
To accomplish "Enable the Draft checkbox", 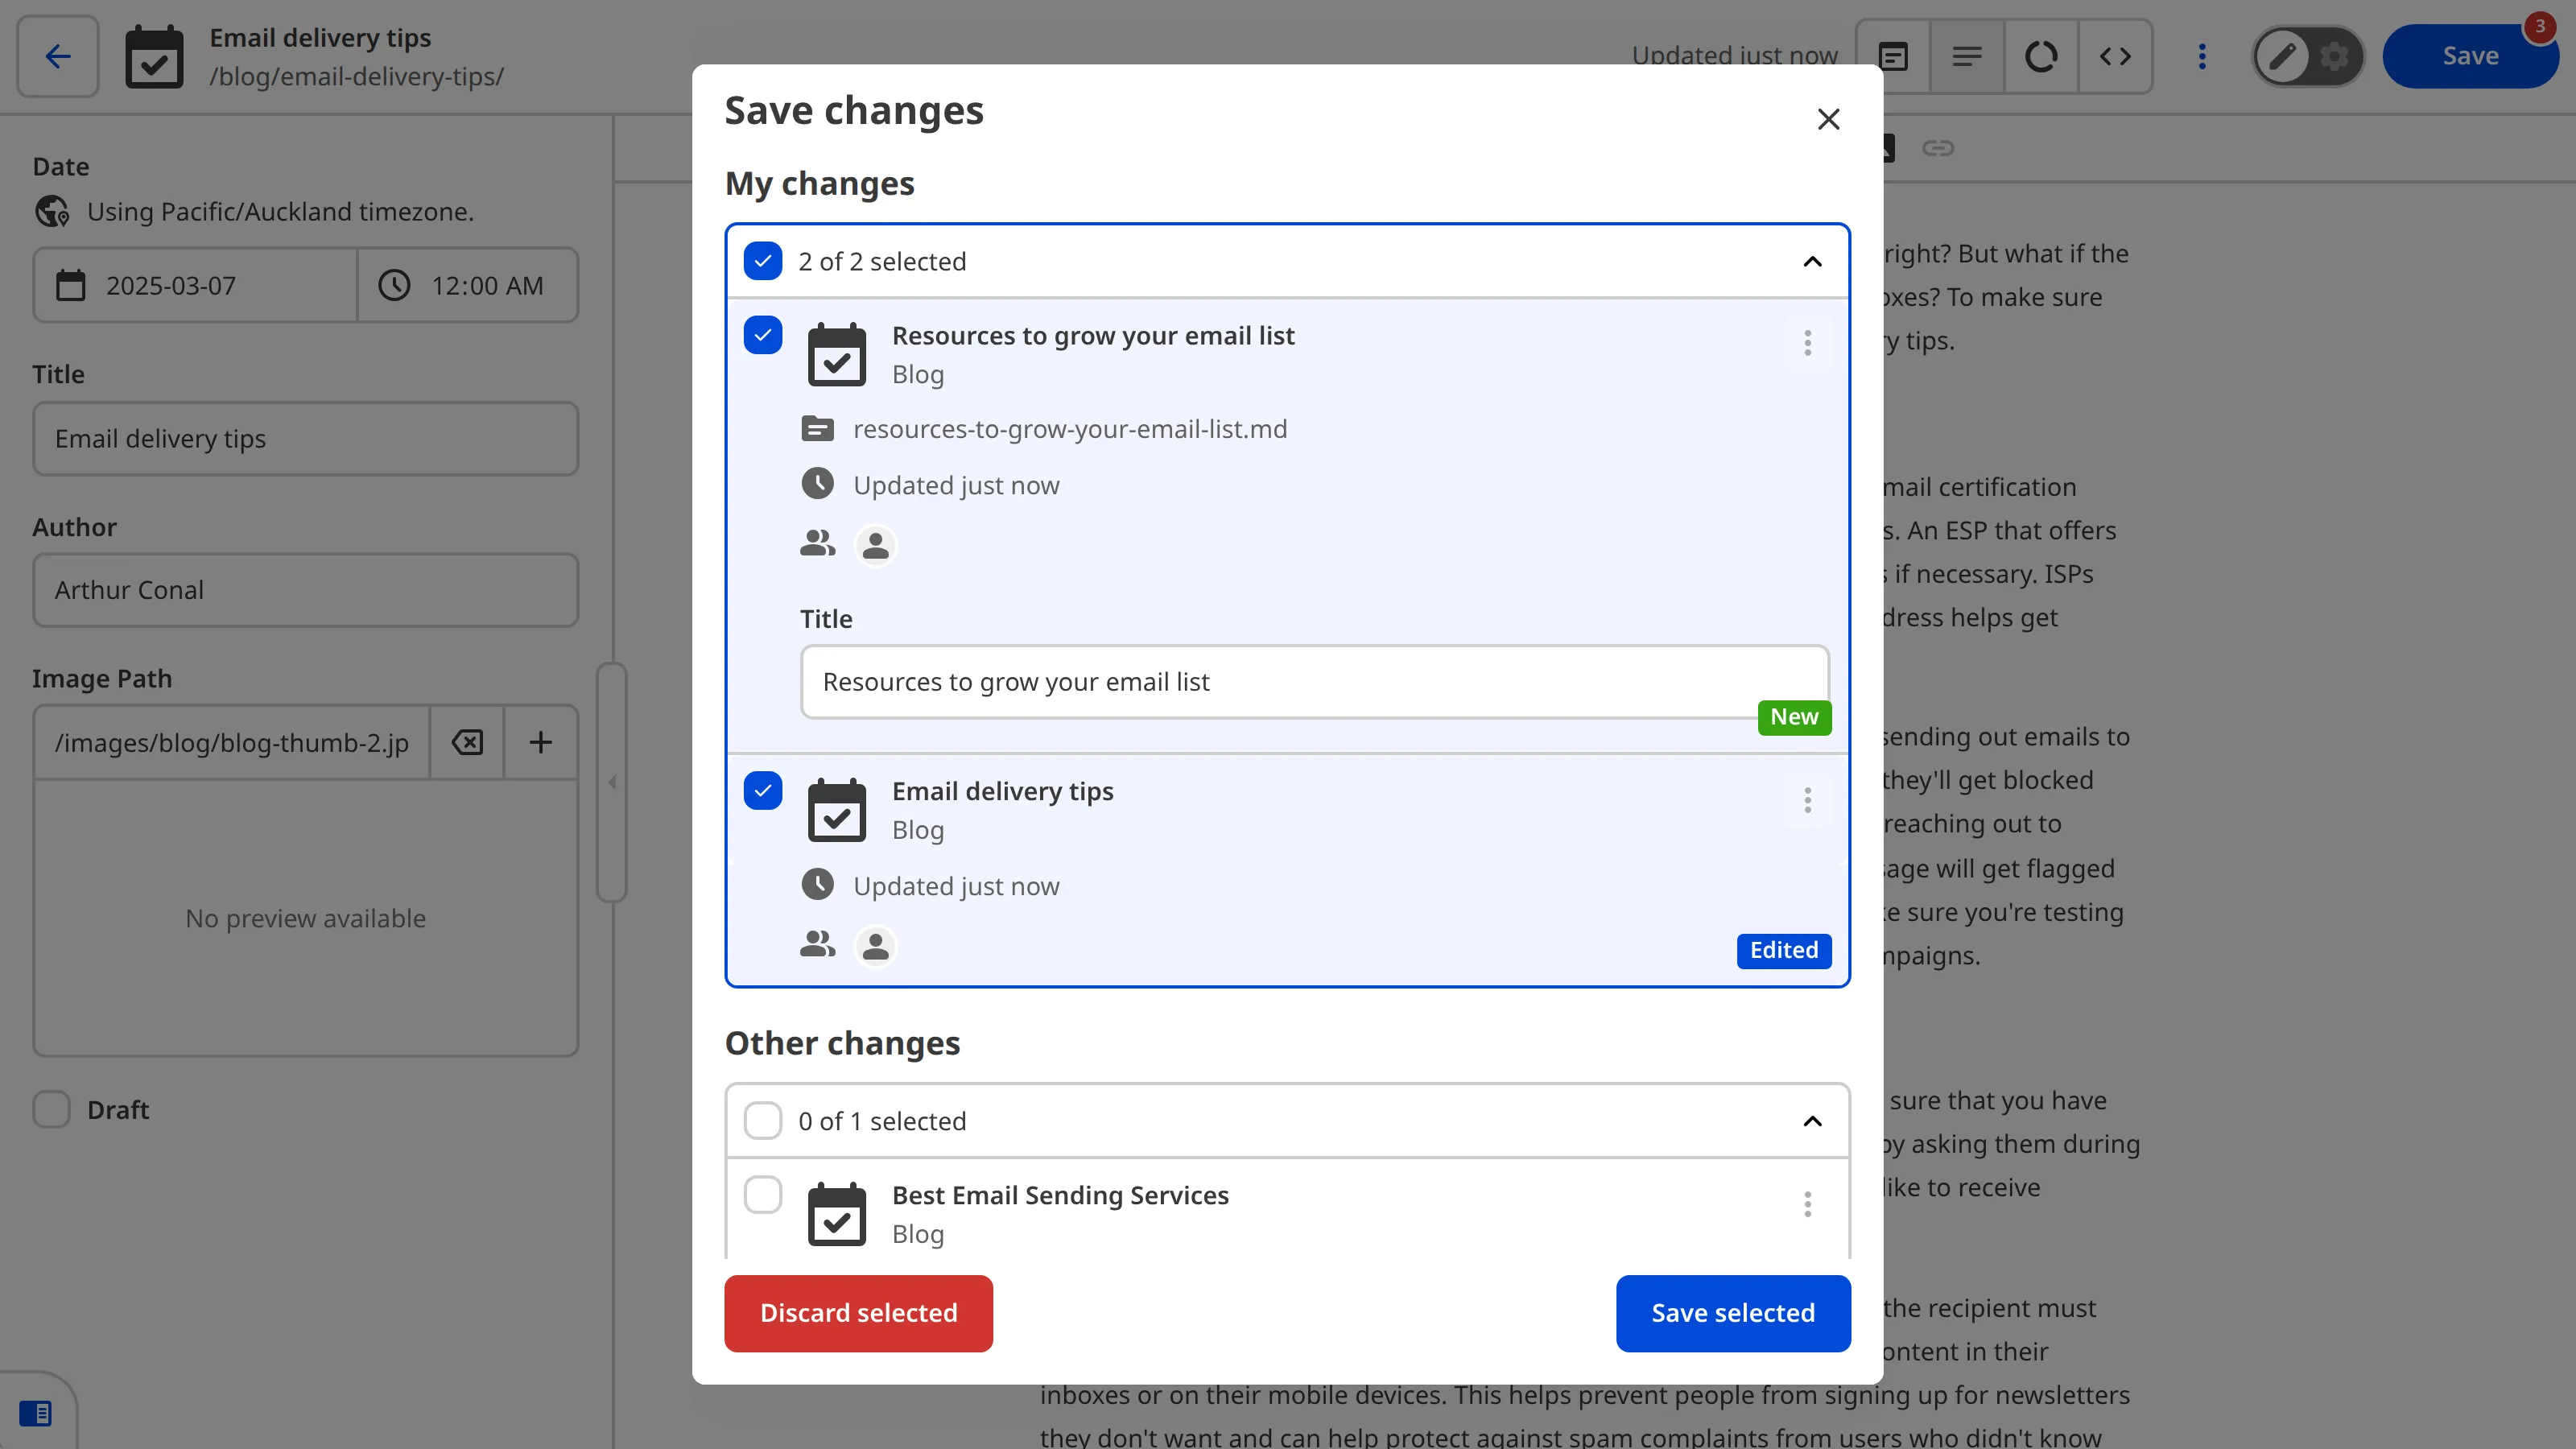I will (x=51, y=1108).
